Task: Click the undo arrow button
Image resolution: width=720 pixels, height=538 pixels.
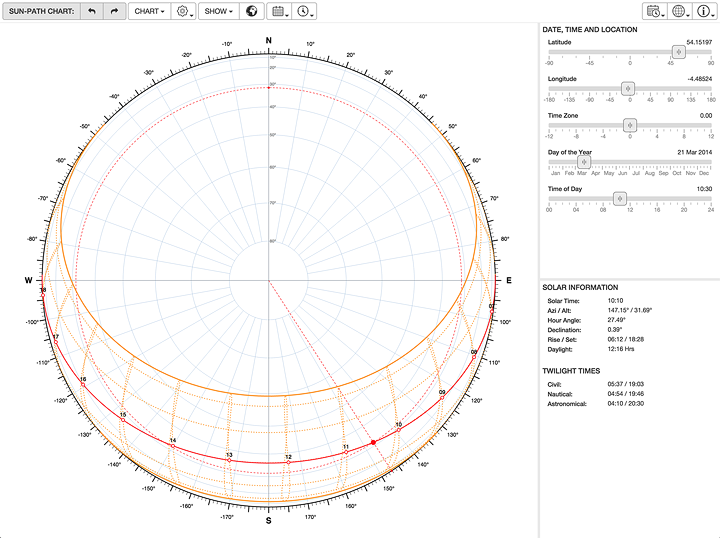Action: click(x=93, y=12)
